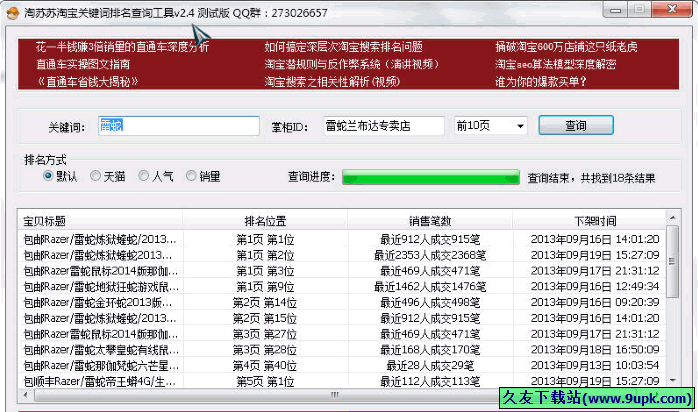This screenshot has height=412, width=698.
Task: Sort by 销售笔数 column header
Action: 430,221
